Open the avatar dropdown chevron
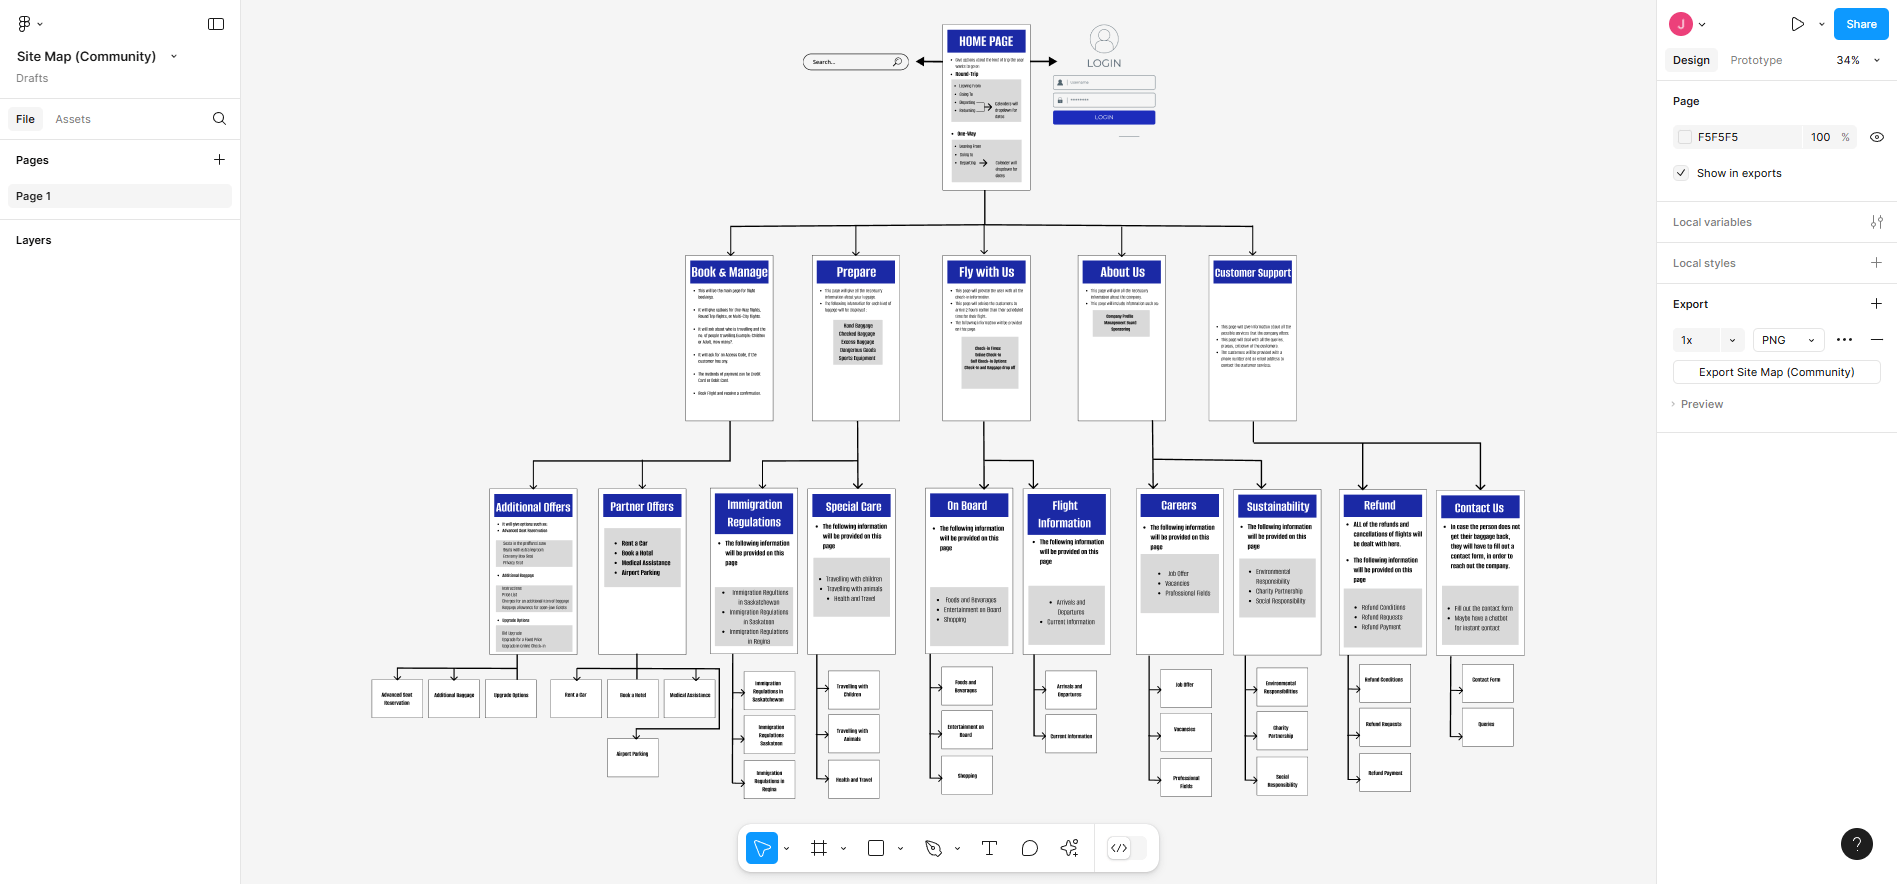 1702,24
